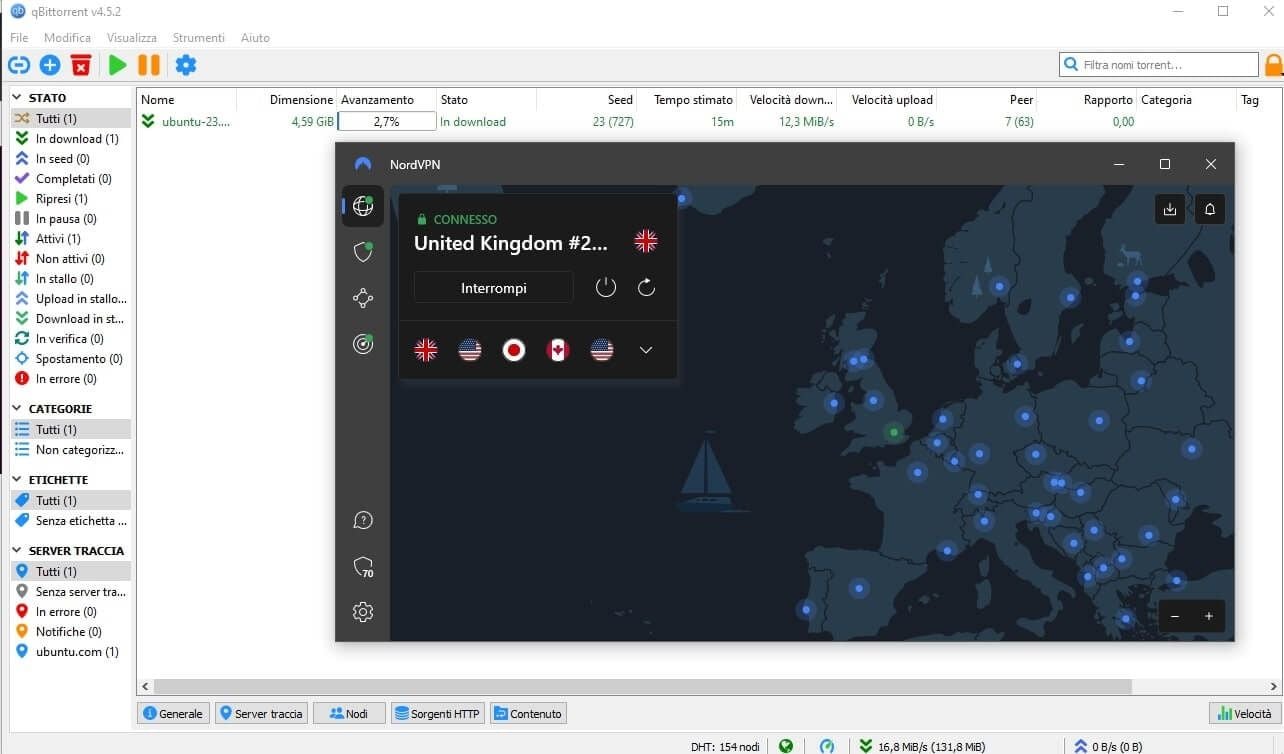This screenshot has height=754, width=1284.
Task: Click the DHT: 154 nodi status text
Action: (x=725, y=746)
